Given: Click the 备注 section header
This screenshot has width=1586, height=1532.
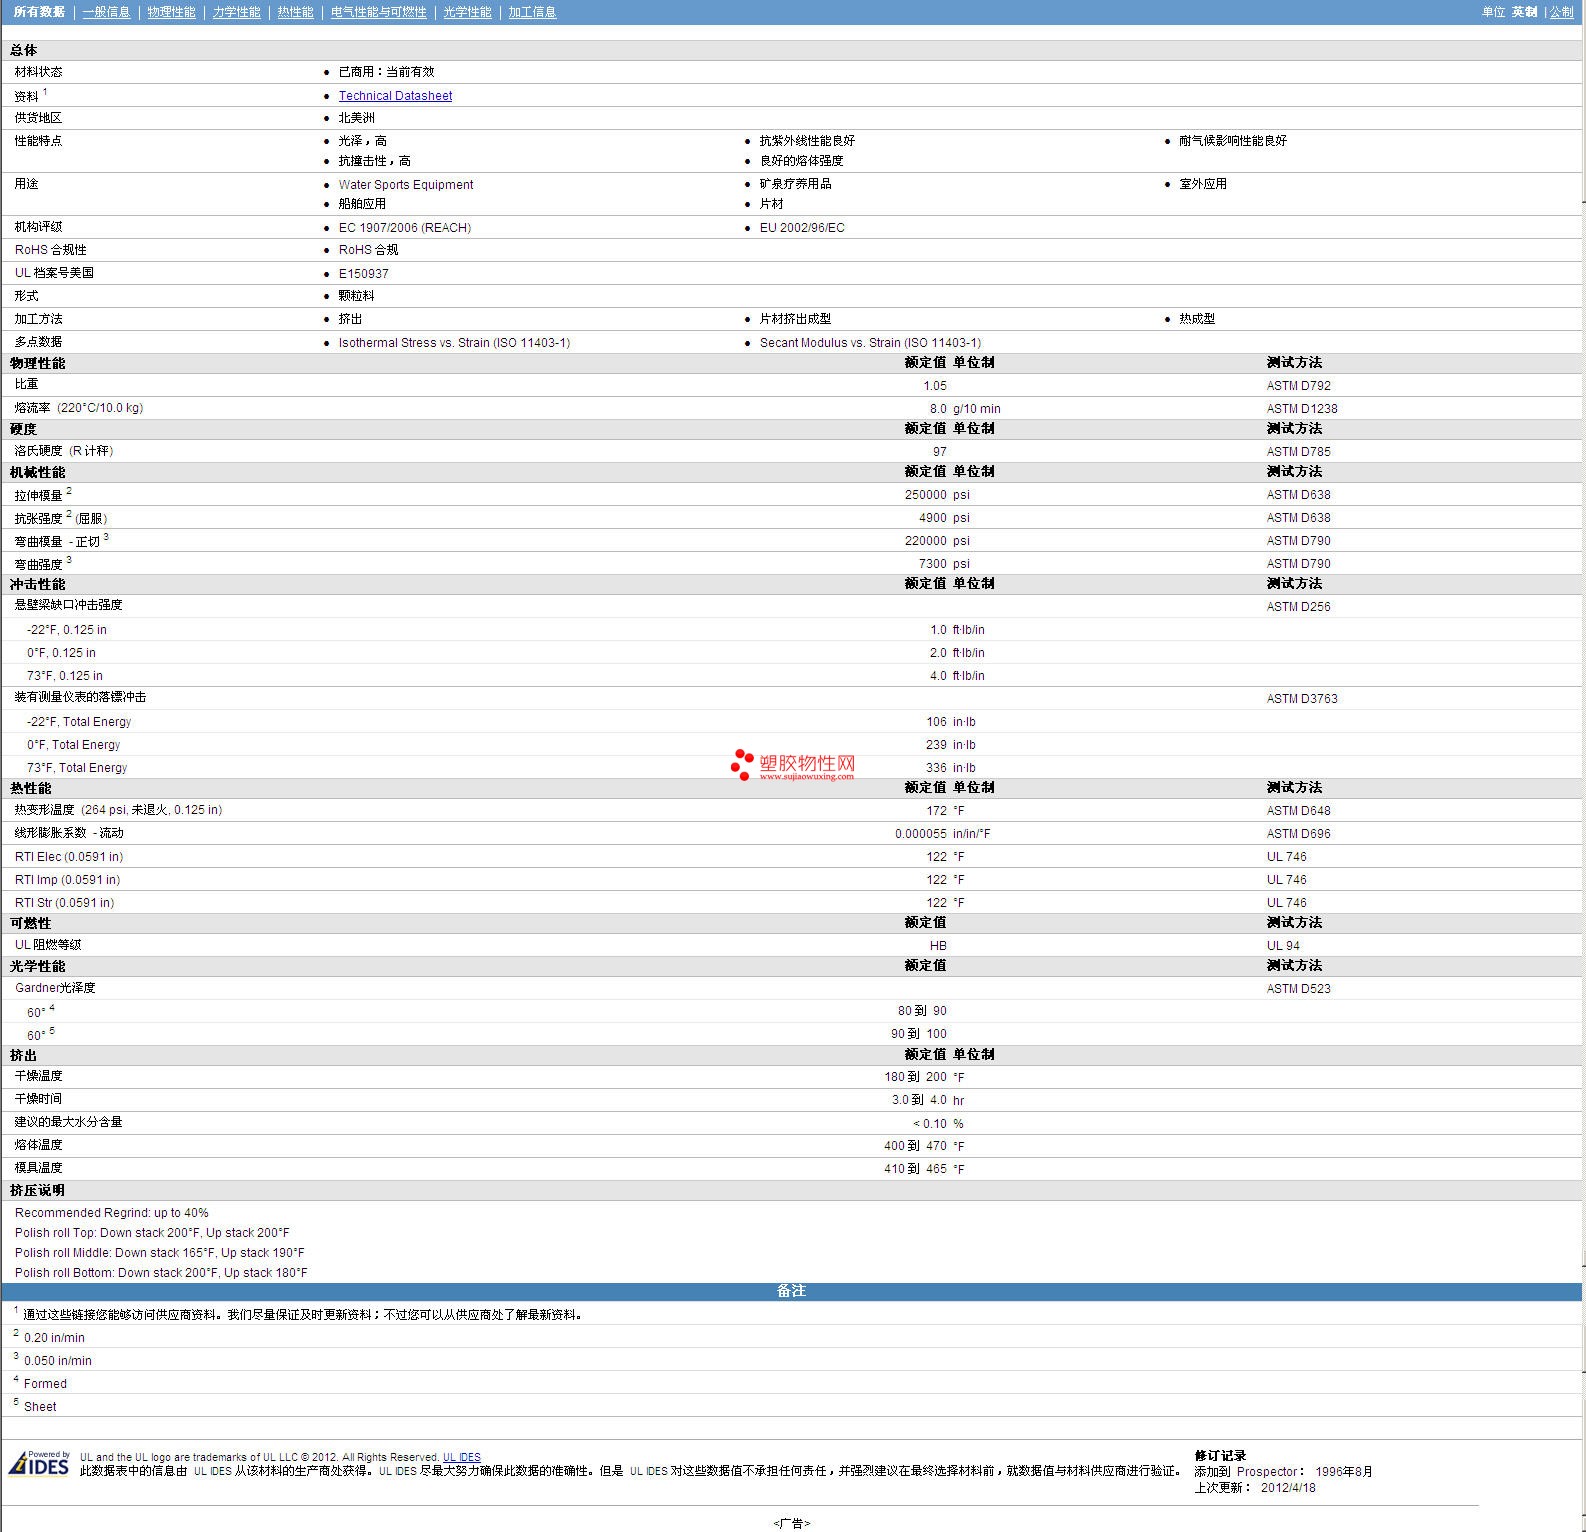Looking at the screenshot, I should tap(791, 1291).
